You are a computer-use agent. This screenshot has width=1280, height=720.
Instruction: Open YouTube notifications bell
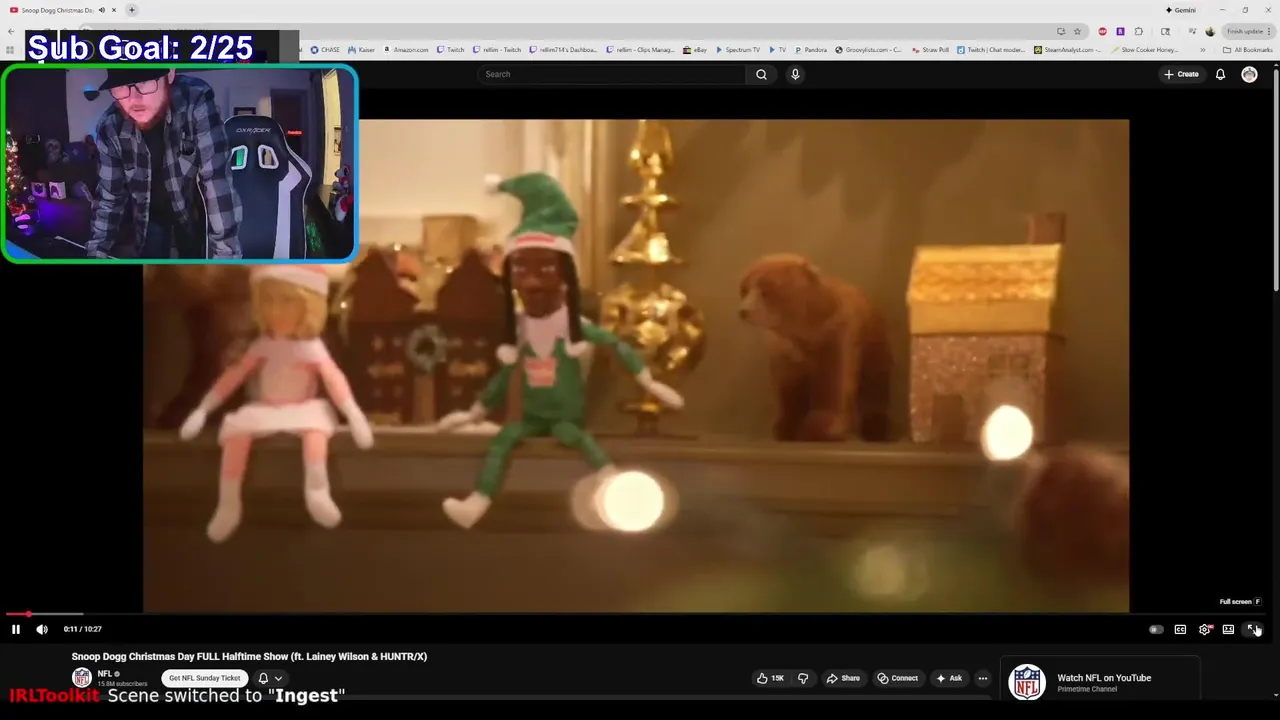pos(1220,74)
